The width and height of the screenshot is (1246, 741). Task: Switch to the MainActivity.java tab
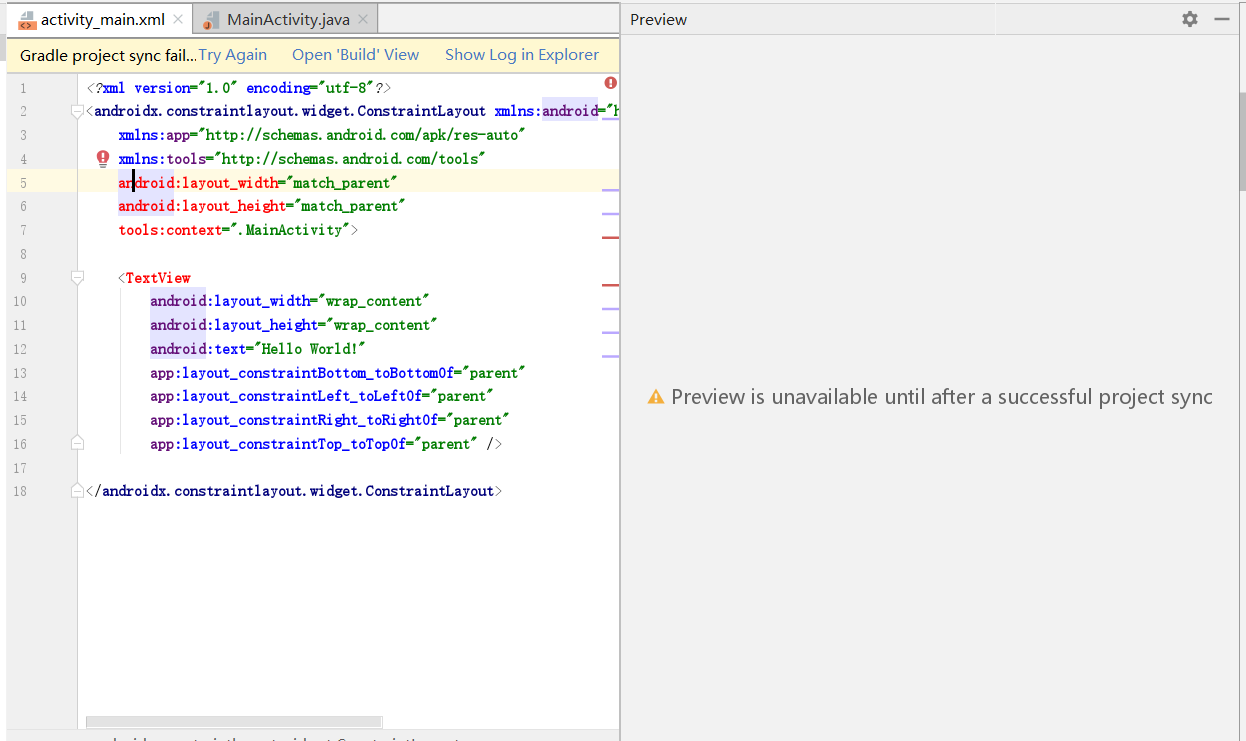(284, 19)
